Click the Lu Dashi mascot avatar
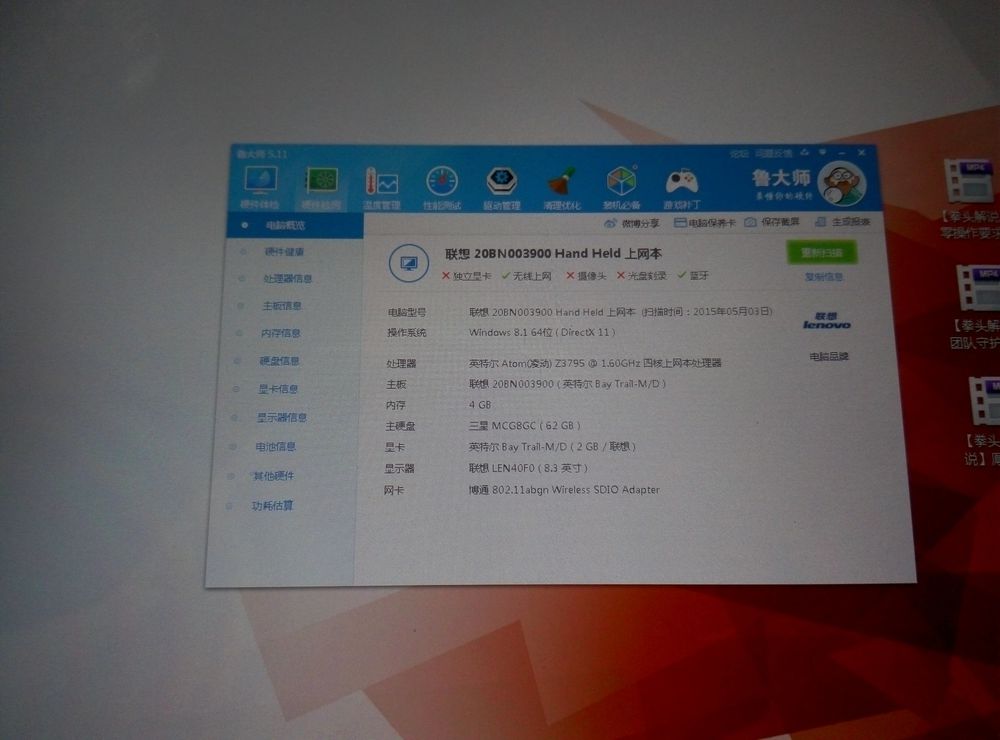Image resolution: width=1000 pixels, height=740 pixels. click(x=842, y=184)
